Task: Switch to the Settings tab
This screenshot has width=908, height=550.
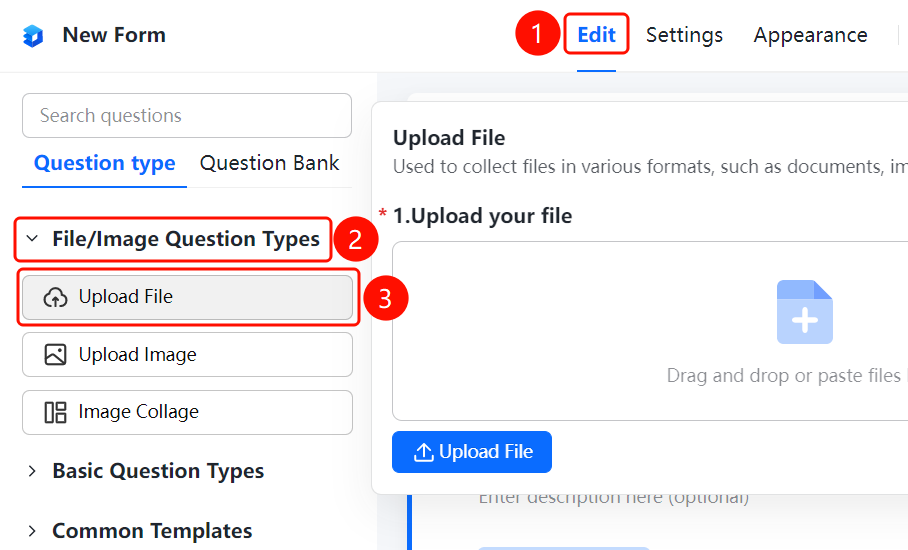Action: (x=684, y=35)
